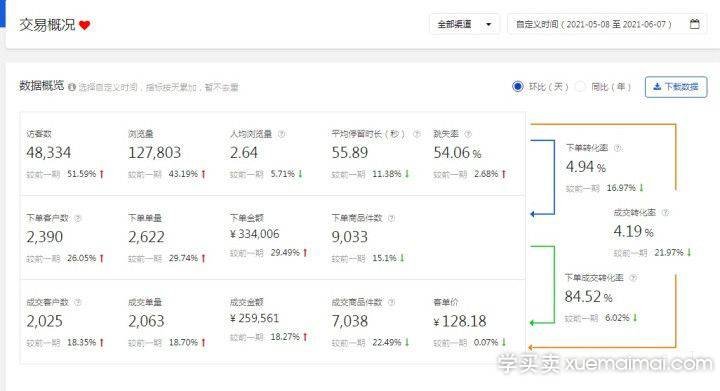Screen dimensions: 720x391
Task: Click the visitor count value 48,334
Action: pos(49,153)
